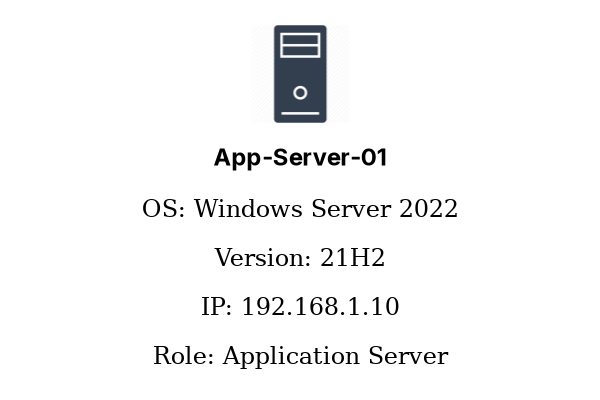Select the server tower icon
Image resolution: width=600 pixels, height=400 pixels.
300,74
